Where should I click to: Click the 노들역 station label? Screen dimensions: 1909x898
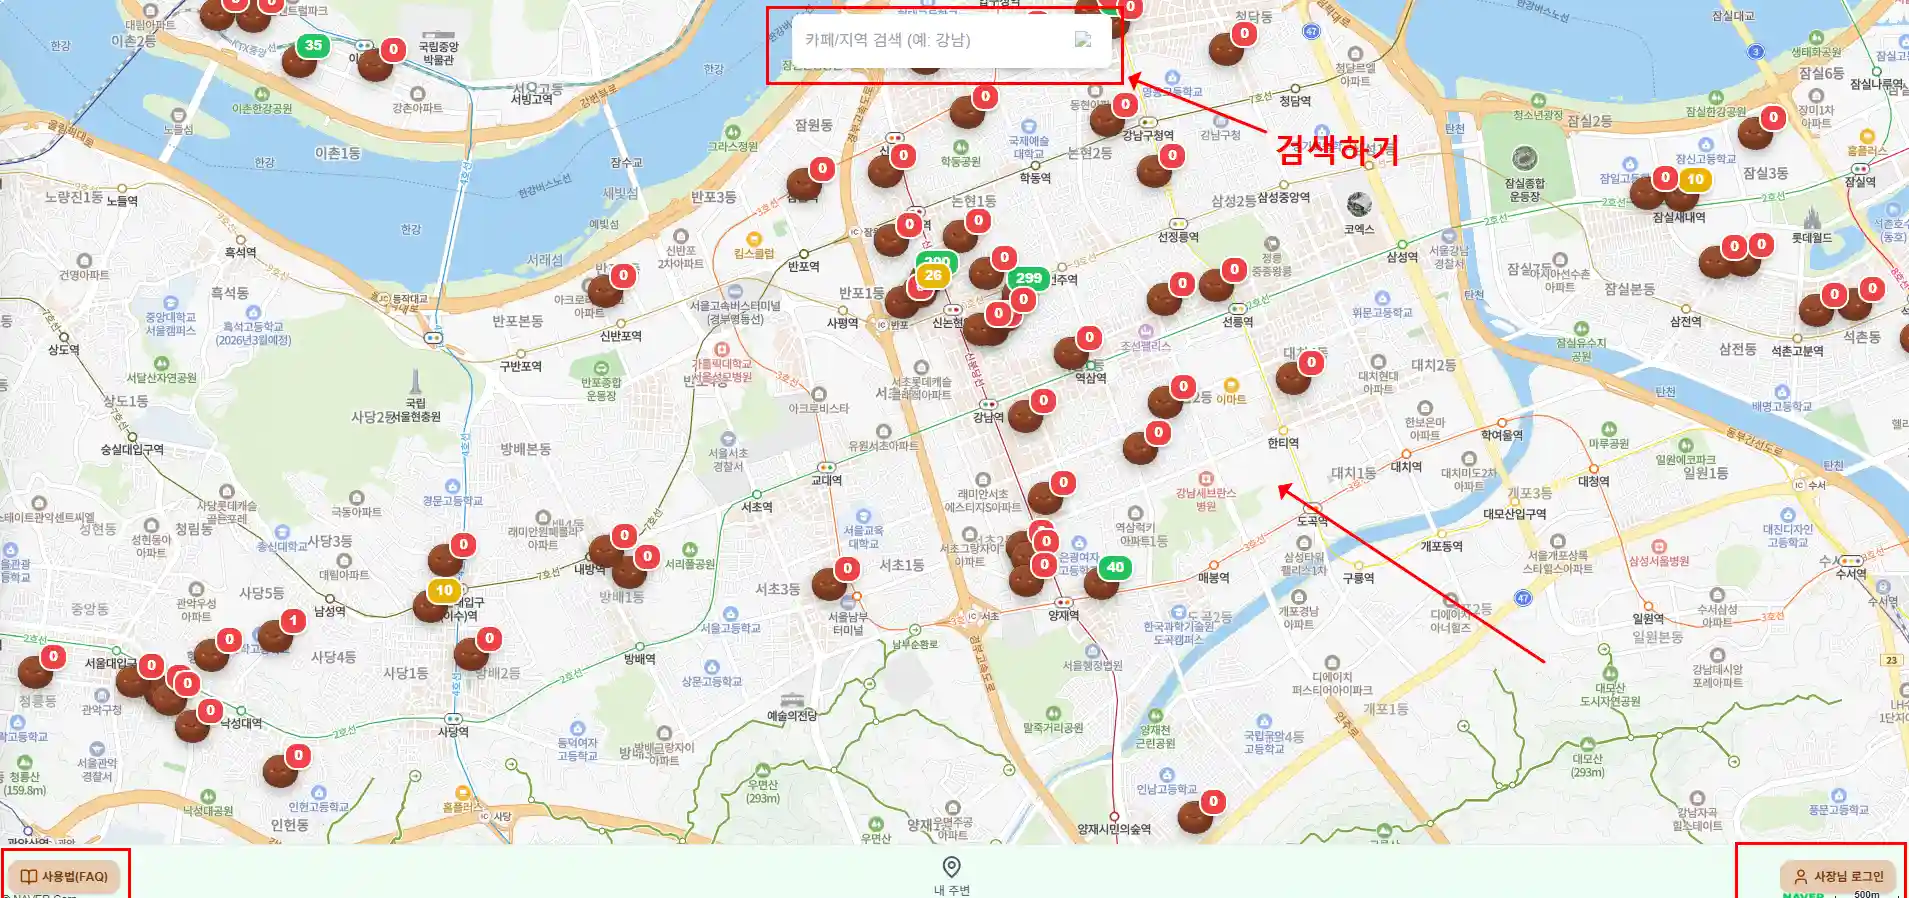click(122, 201)
